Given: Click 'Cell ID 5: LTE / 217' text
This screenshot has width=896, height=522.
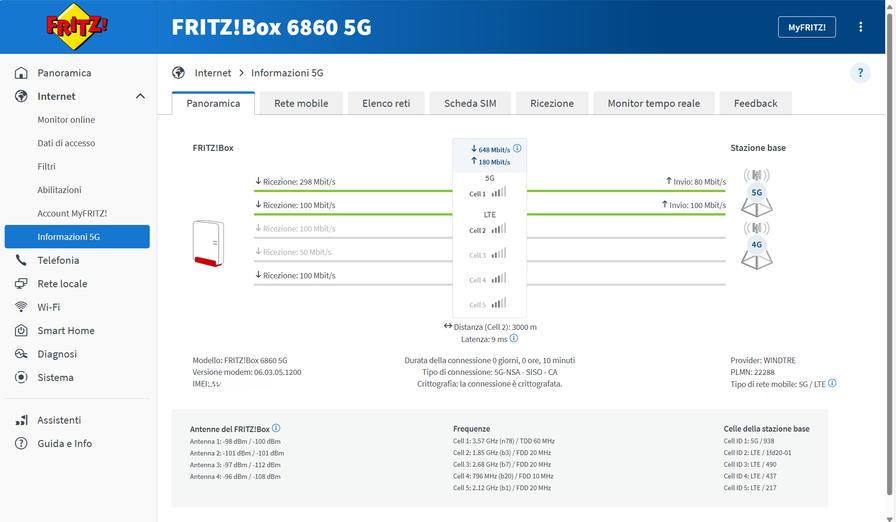Looking at the screenshot, I should [750, 488].
